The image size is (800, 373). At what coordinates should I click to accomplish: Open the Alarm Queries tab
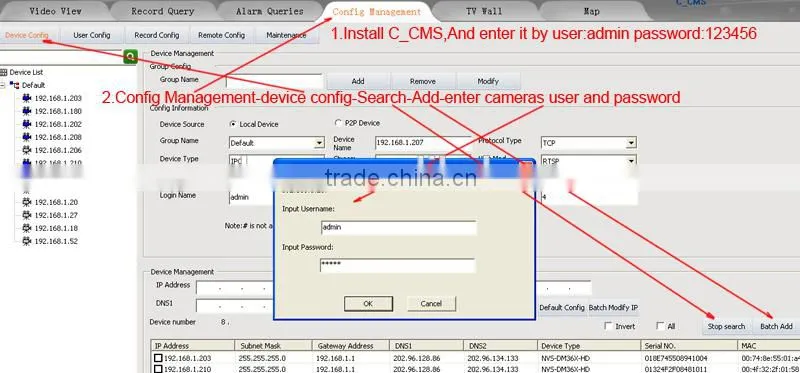(x=269, y=11)
